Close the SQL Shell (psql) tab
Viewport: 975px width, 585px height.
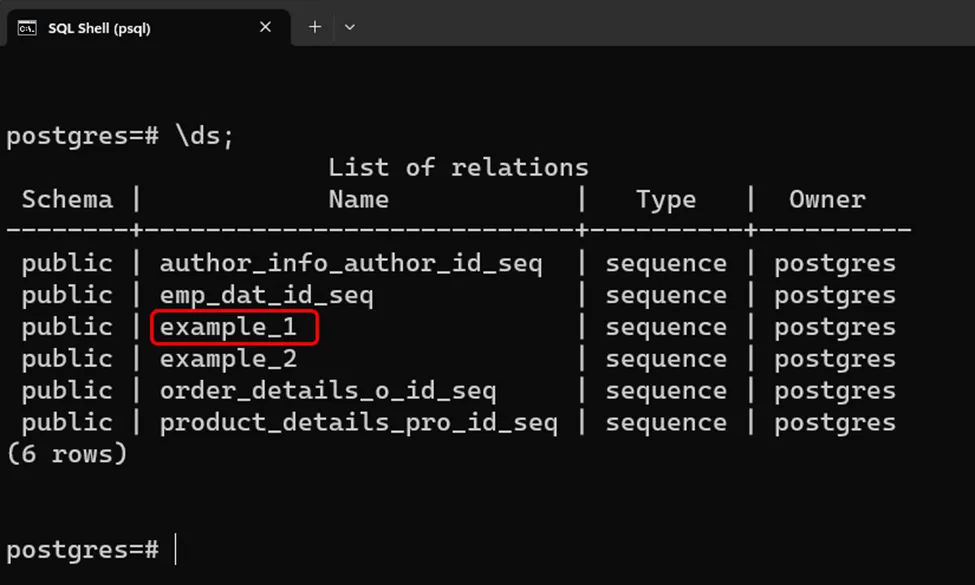[265, 27]
